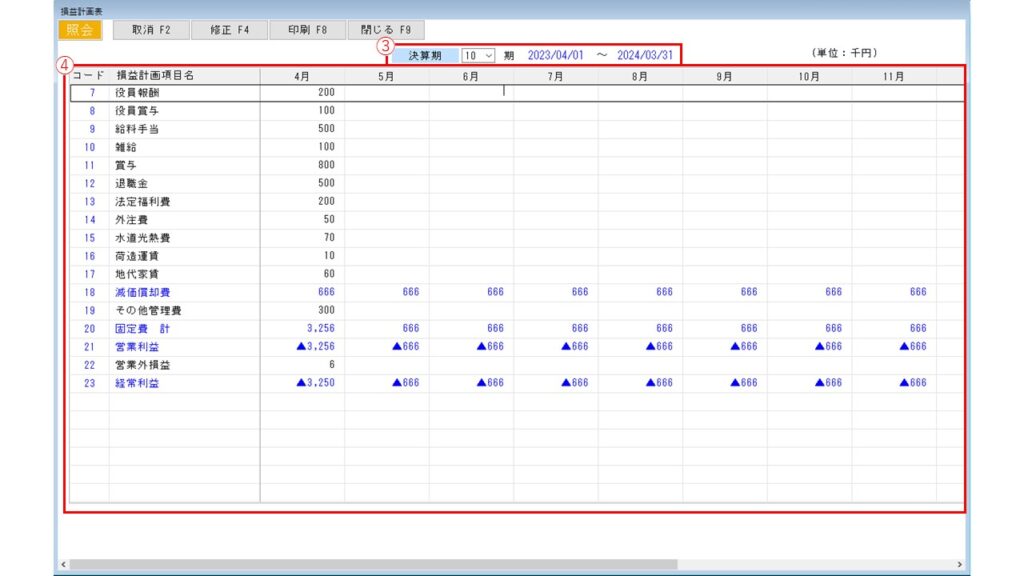Click the empty 5月 cell for 役員報酬
The image size is (1024, 576).
tap(387, 93)
